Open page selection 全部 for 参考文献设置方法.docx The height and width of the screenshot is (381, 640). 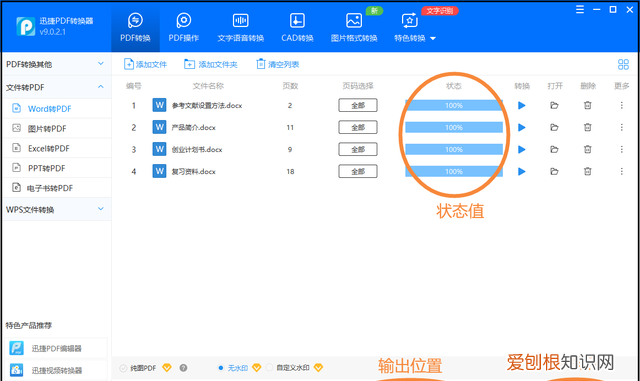[358, 105]
